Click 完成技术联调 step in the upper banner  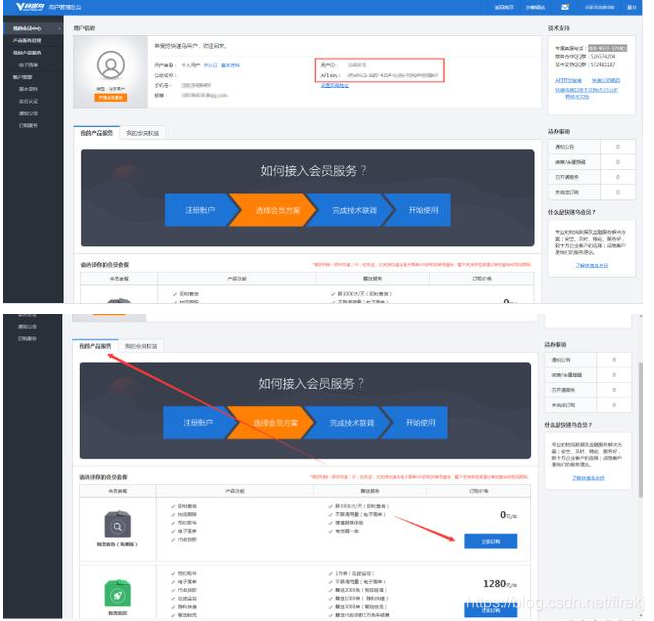(354, 210)
